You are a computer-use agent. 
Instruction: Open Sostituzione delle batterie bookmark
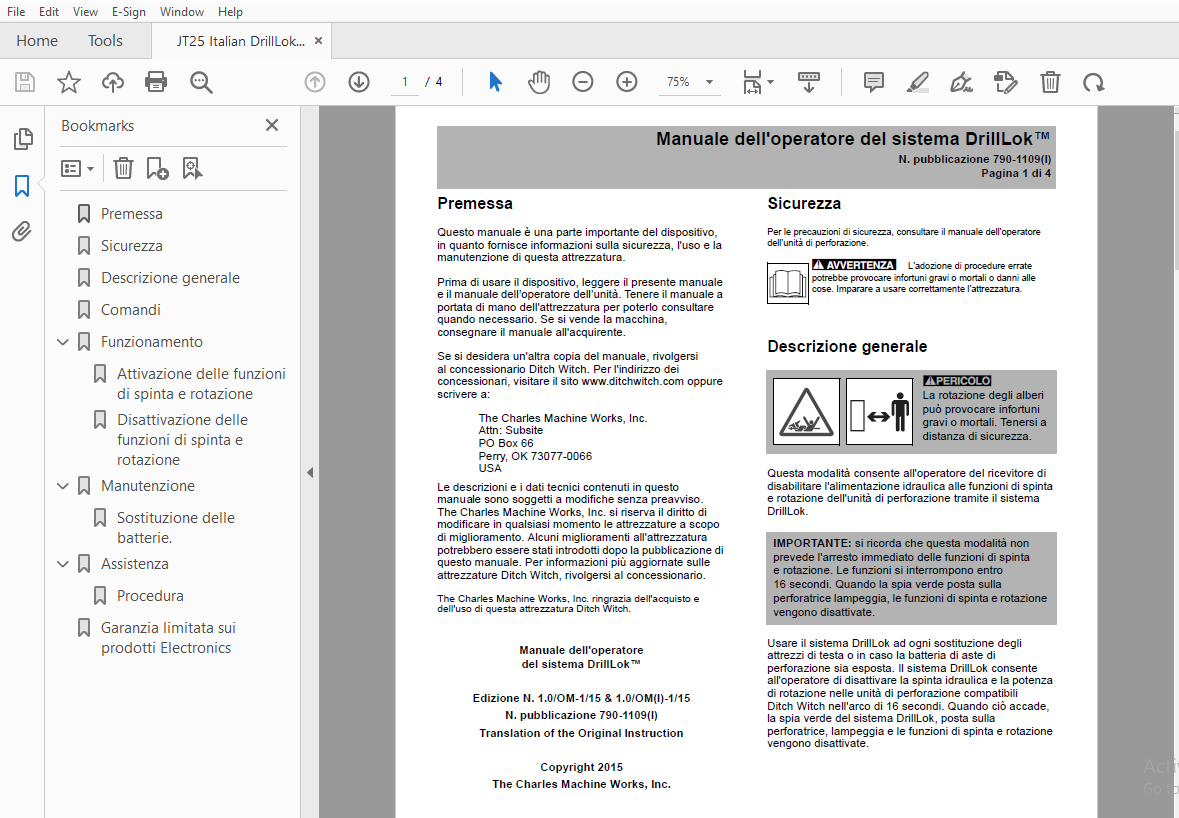coord(176,528)
